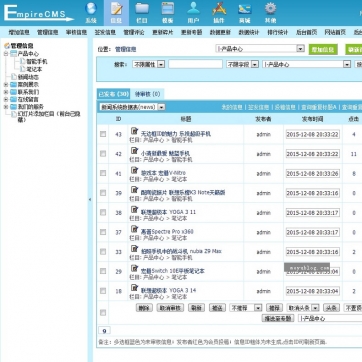
Task: Open the news data table dropdown
Action: coord(132,107)
